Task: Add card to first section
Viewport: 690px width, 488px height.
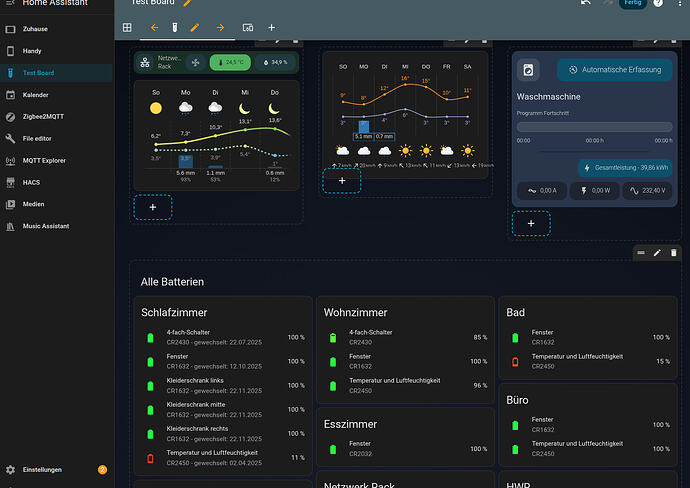Action: 153,207
